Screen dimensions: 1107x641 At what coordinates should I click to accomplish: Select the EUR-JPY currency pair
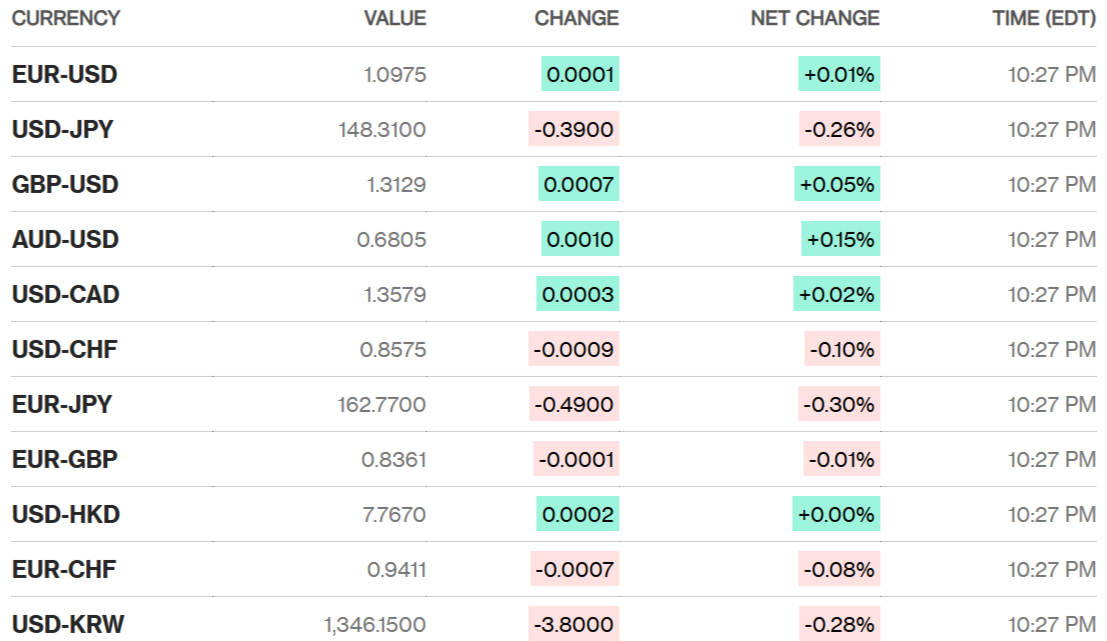point(62,405)
